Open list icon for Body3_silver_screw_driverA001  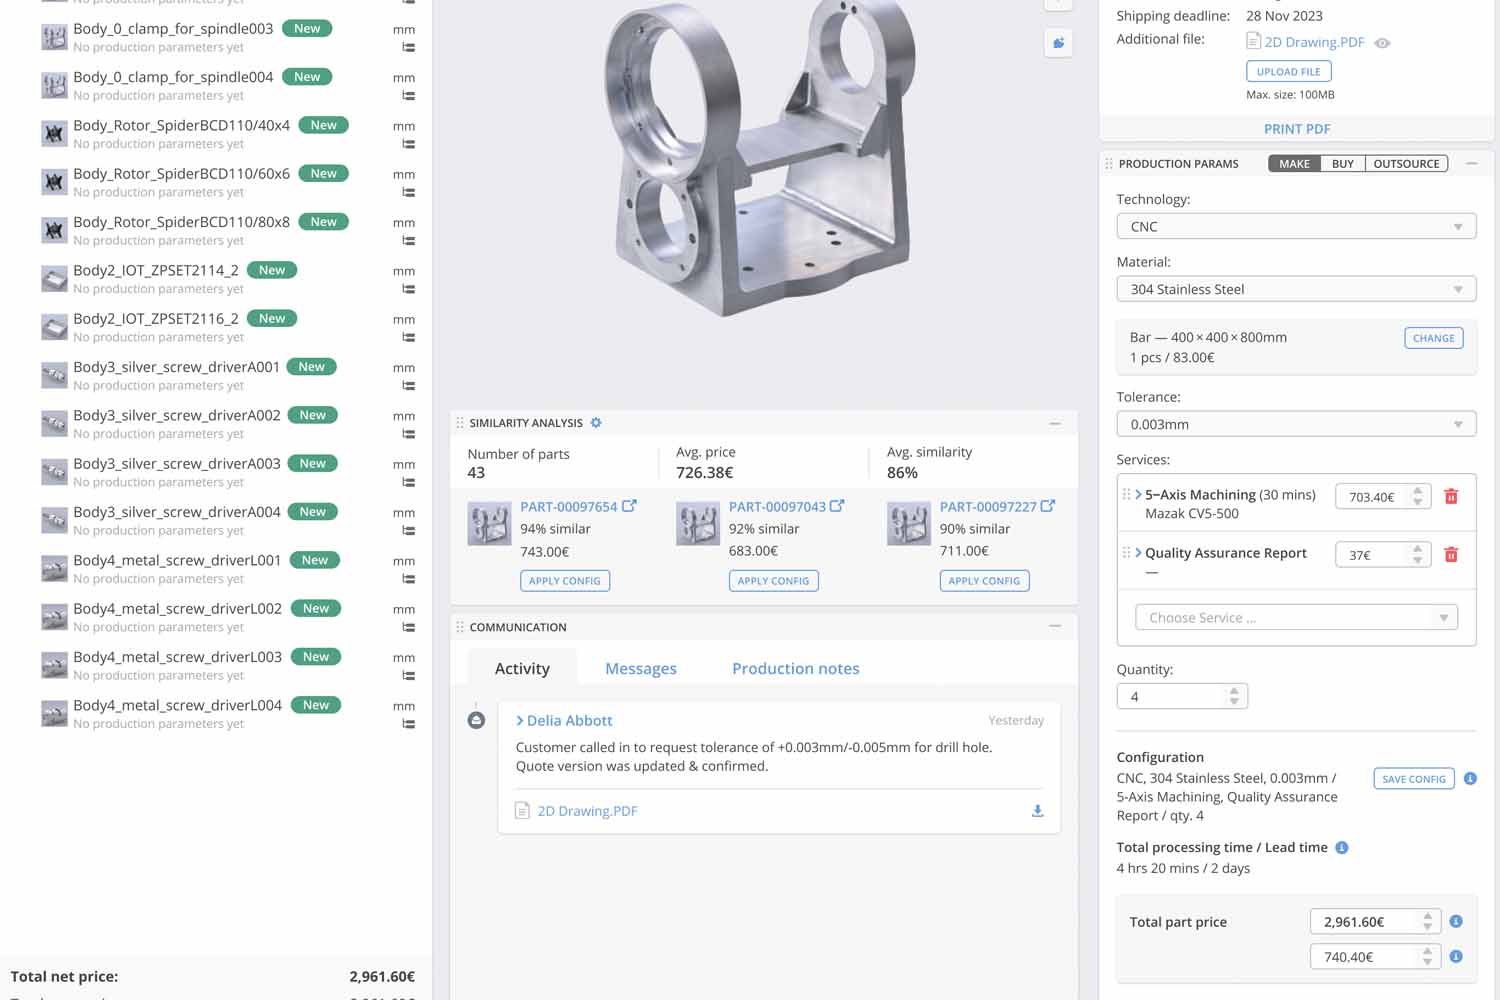(x=408, y=386)
